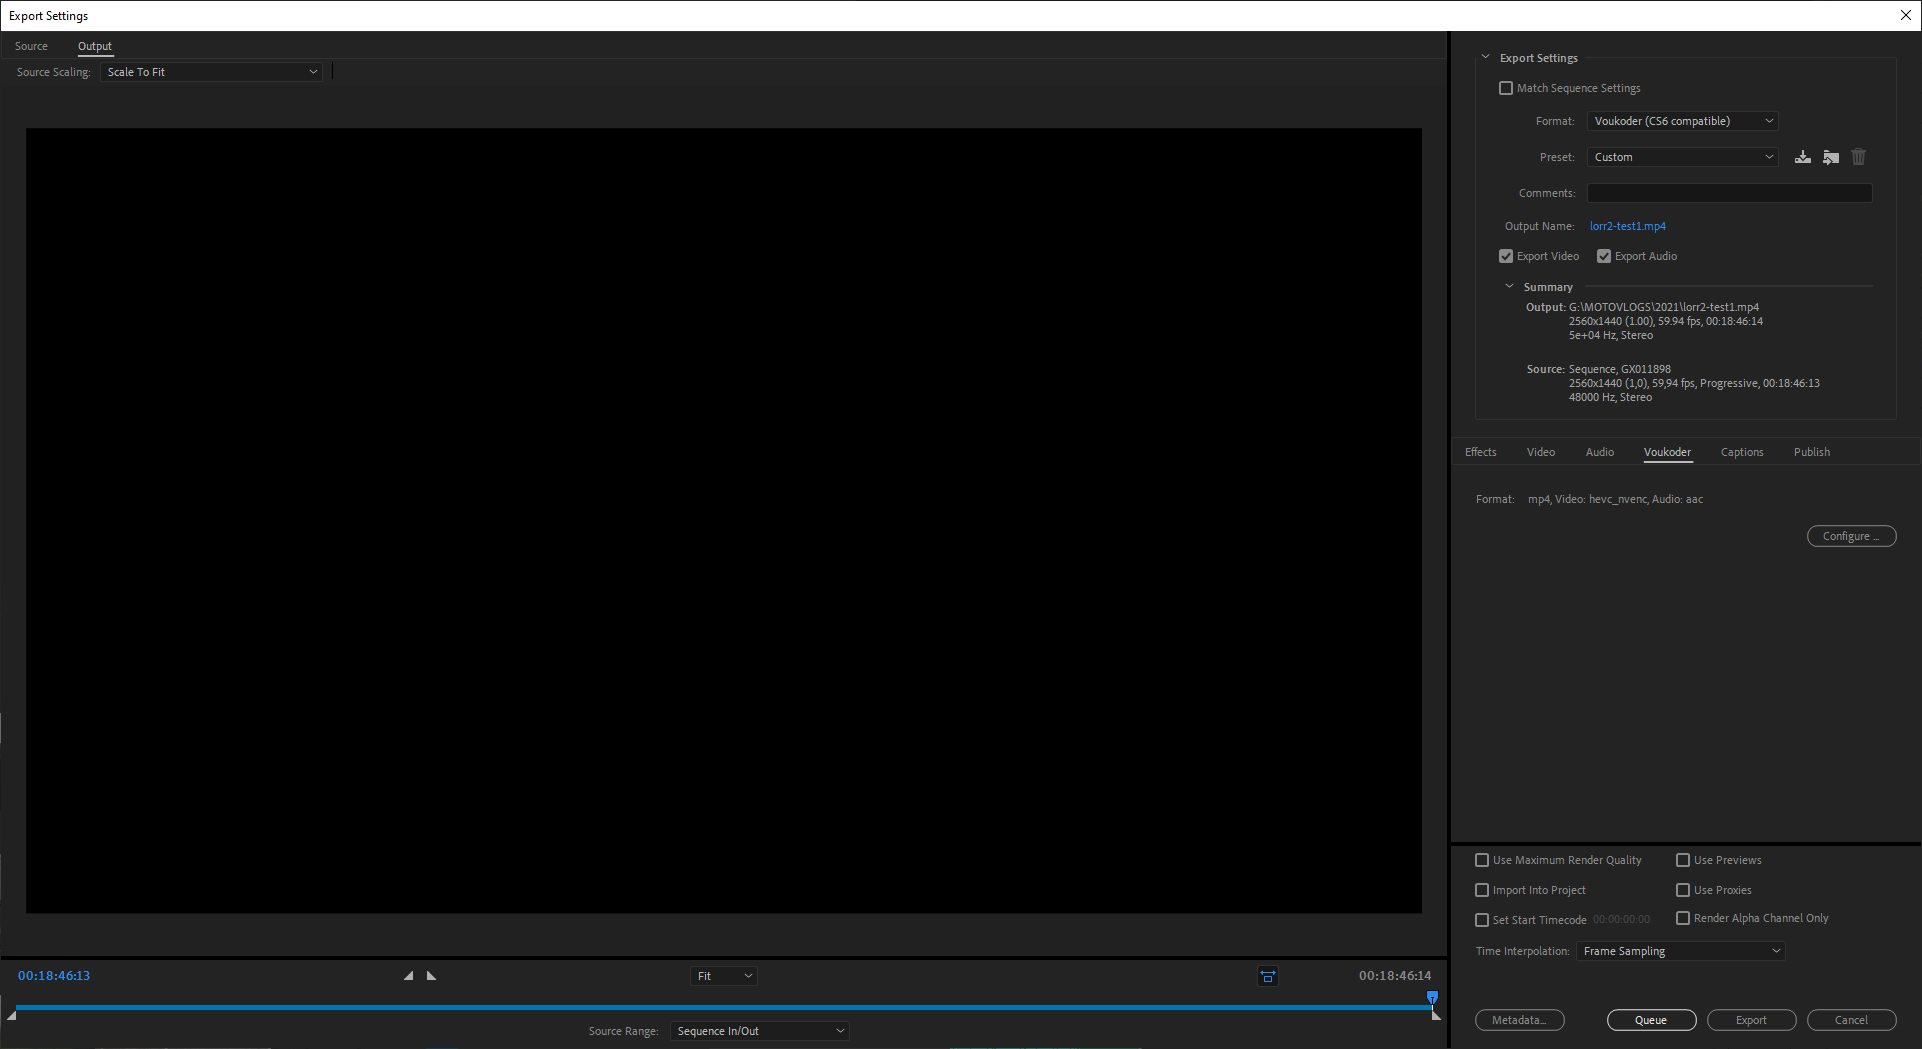Open the Format dropdown showing Voukoder
The image size is (1922, 1049).
pos(1682,121)
